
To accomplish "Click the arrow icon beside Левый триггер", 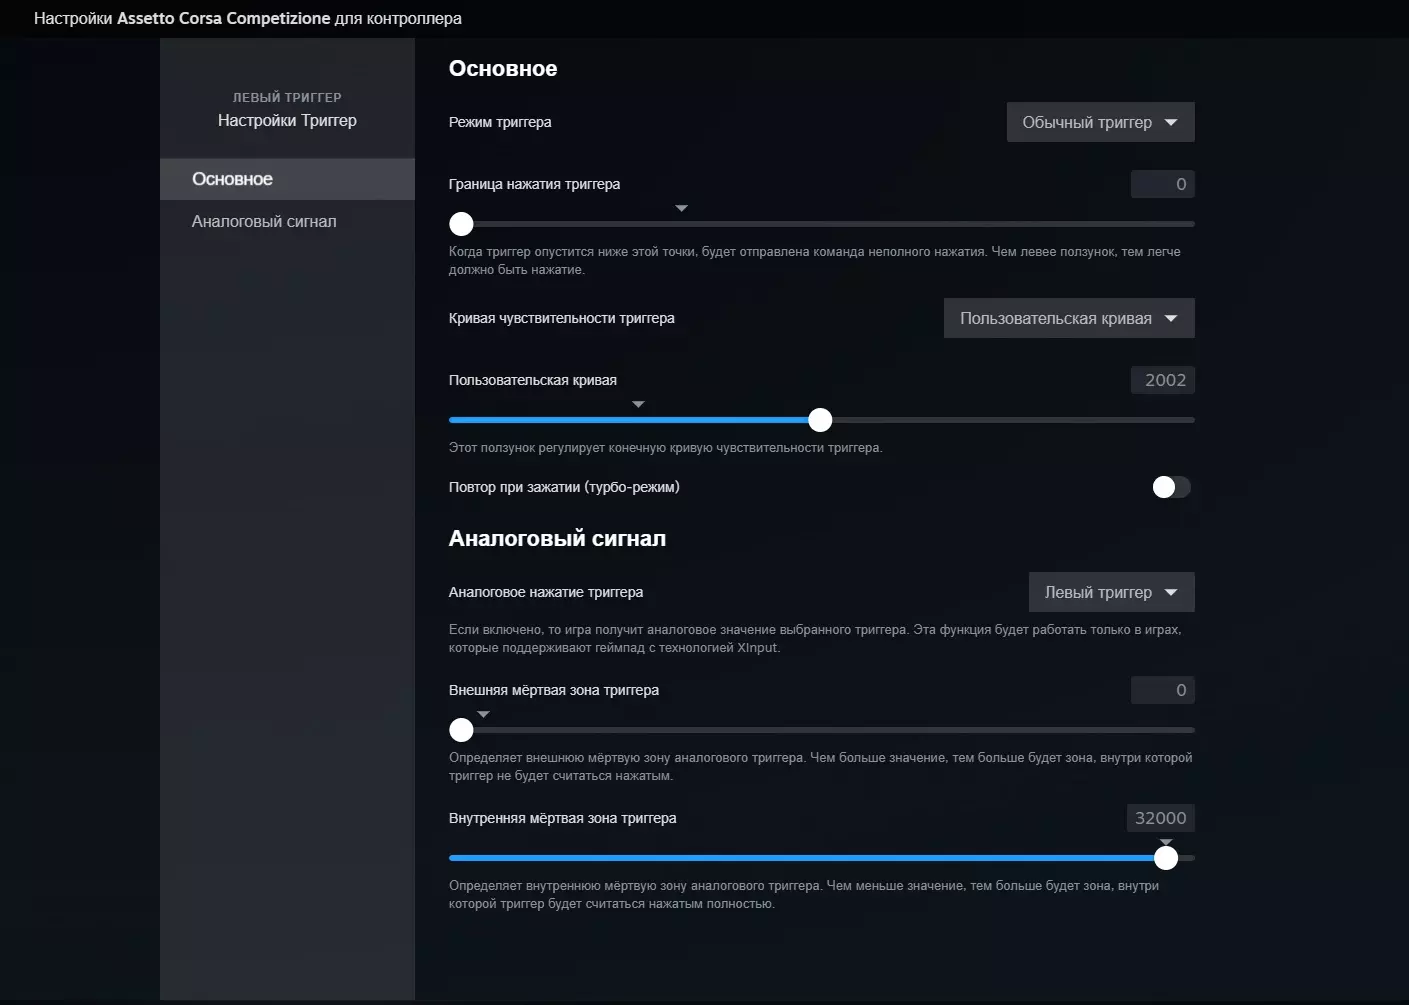I will (x=1171, y=592).
